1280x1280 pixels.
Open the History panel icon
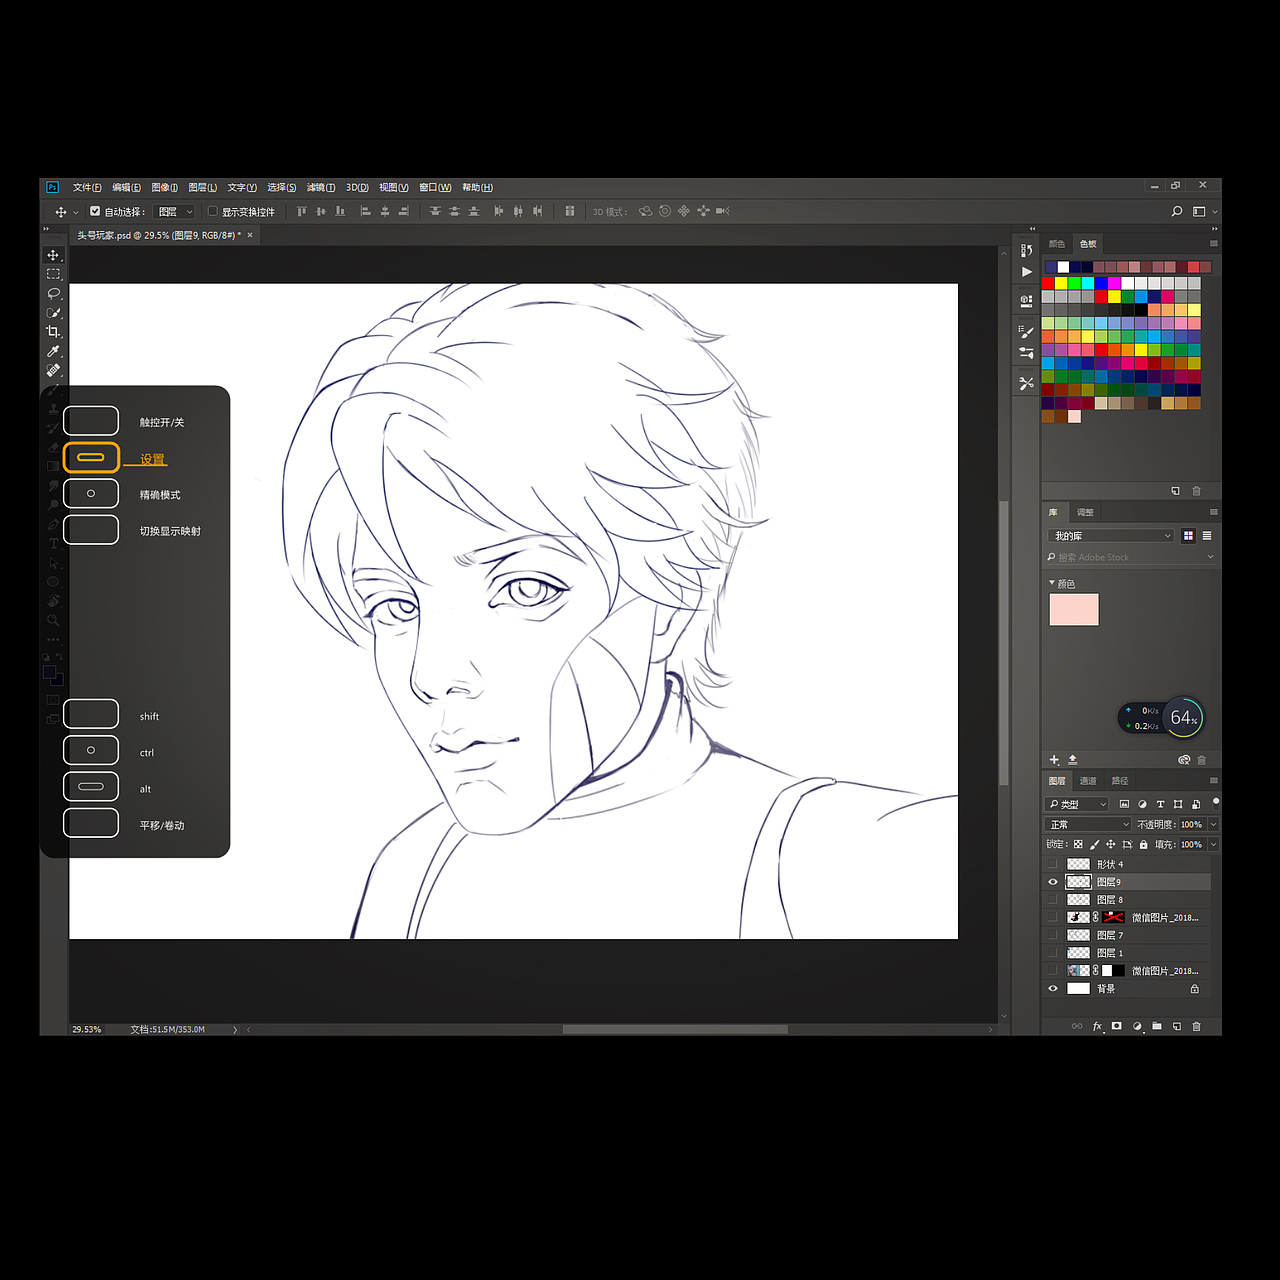[1026, 251]
